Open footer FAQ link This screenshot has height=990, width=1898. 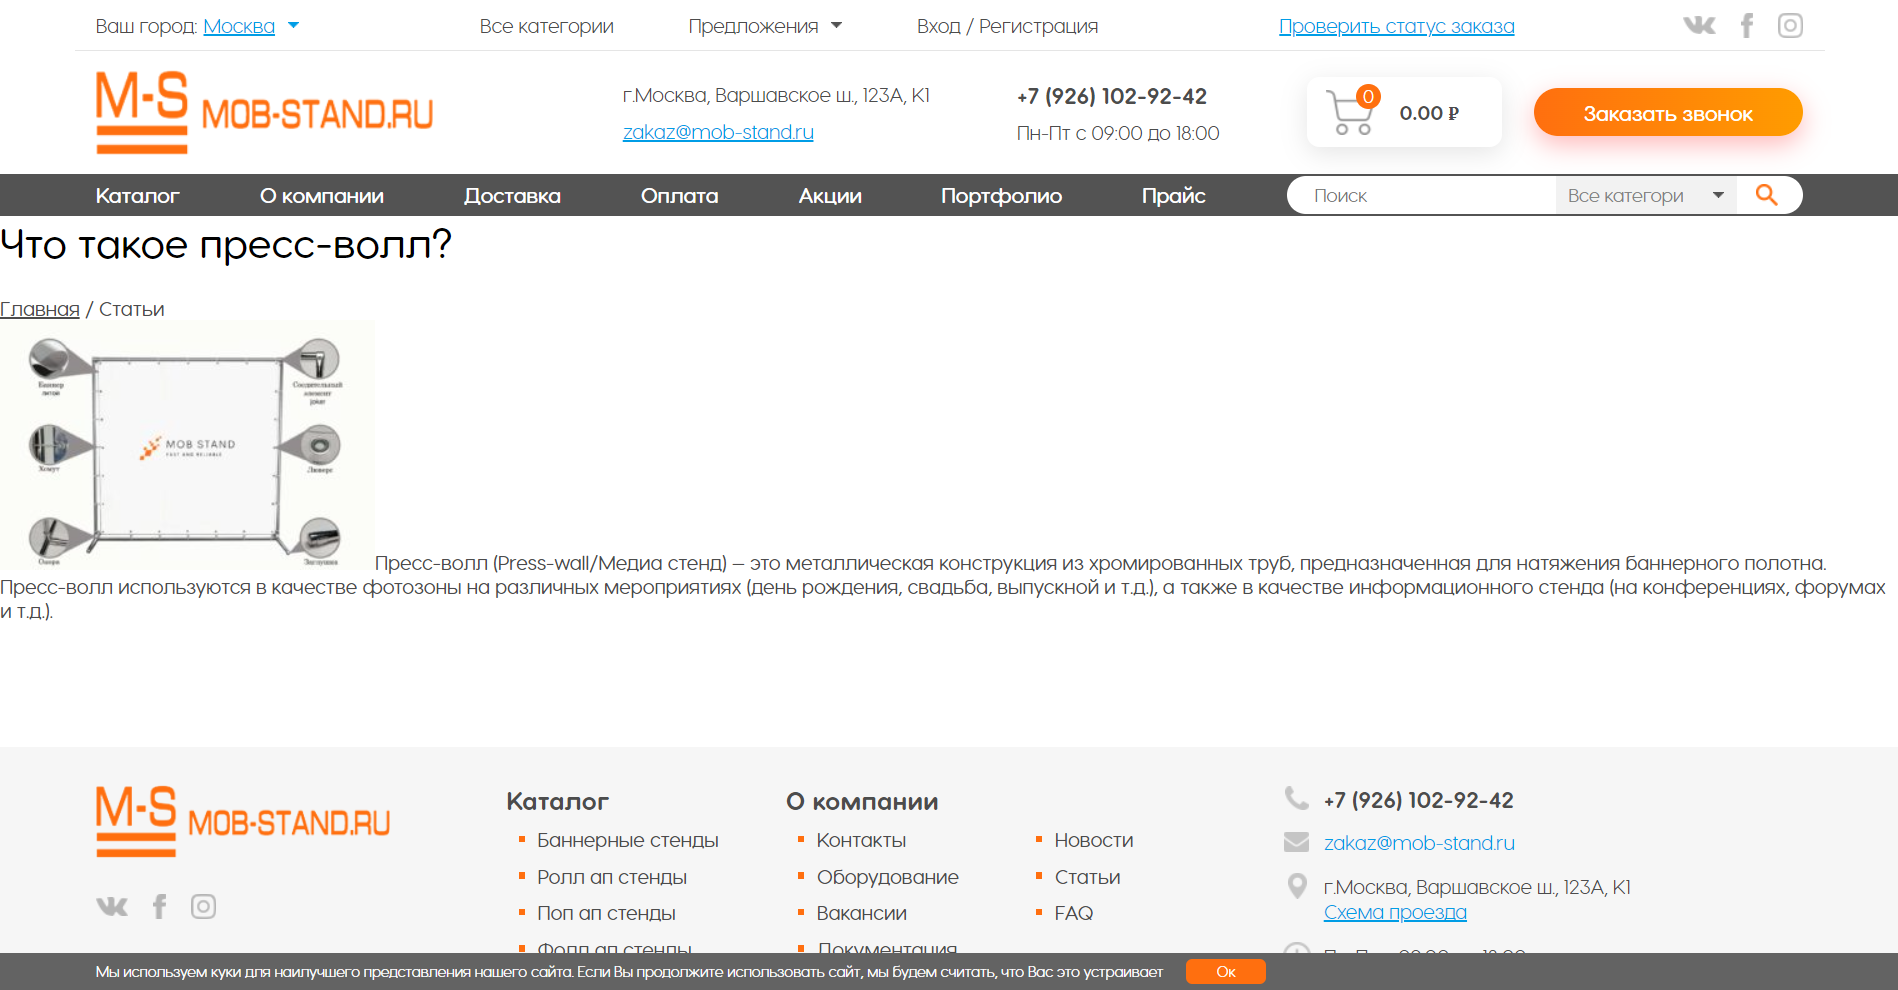[1074, 913]
